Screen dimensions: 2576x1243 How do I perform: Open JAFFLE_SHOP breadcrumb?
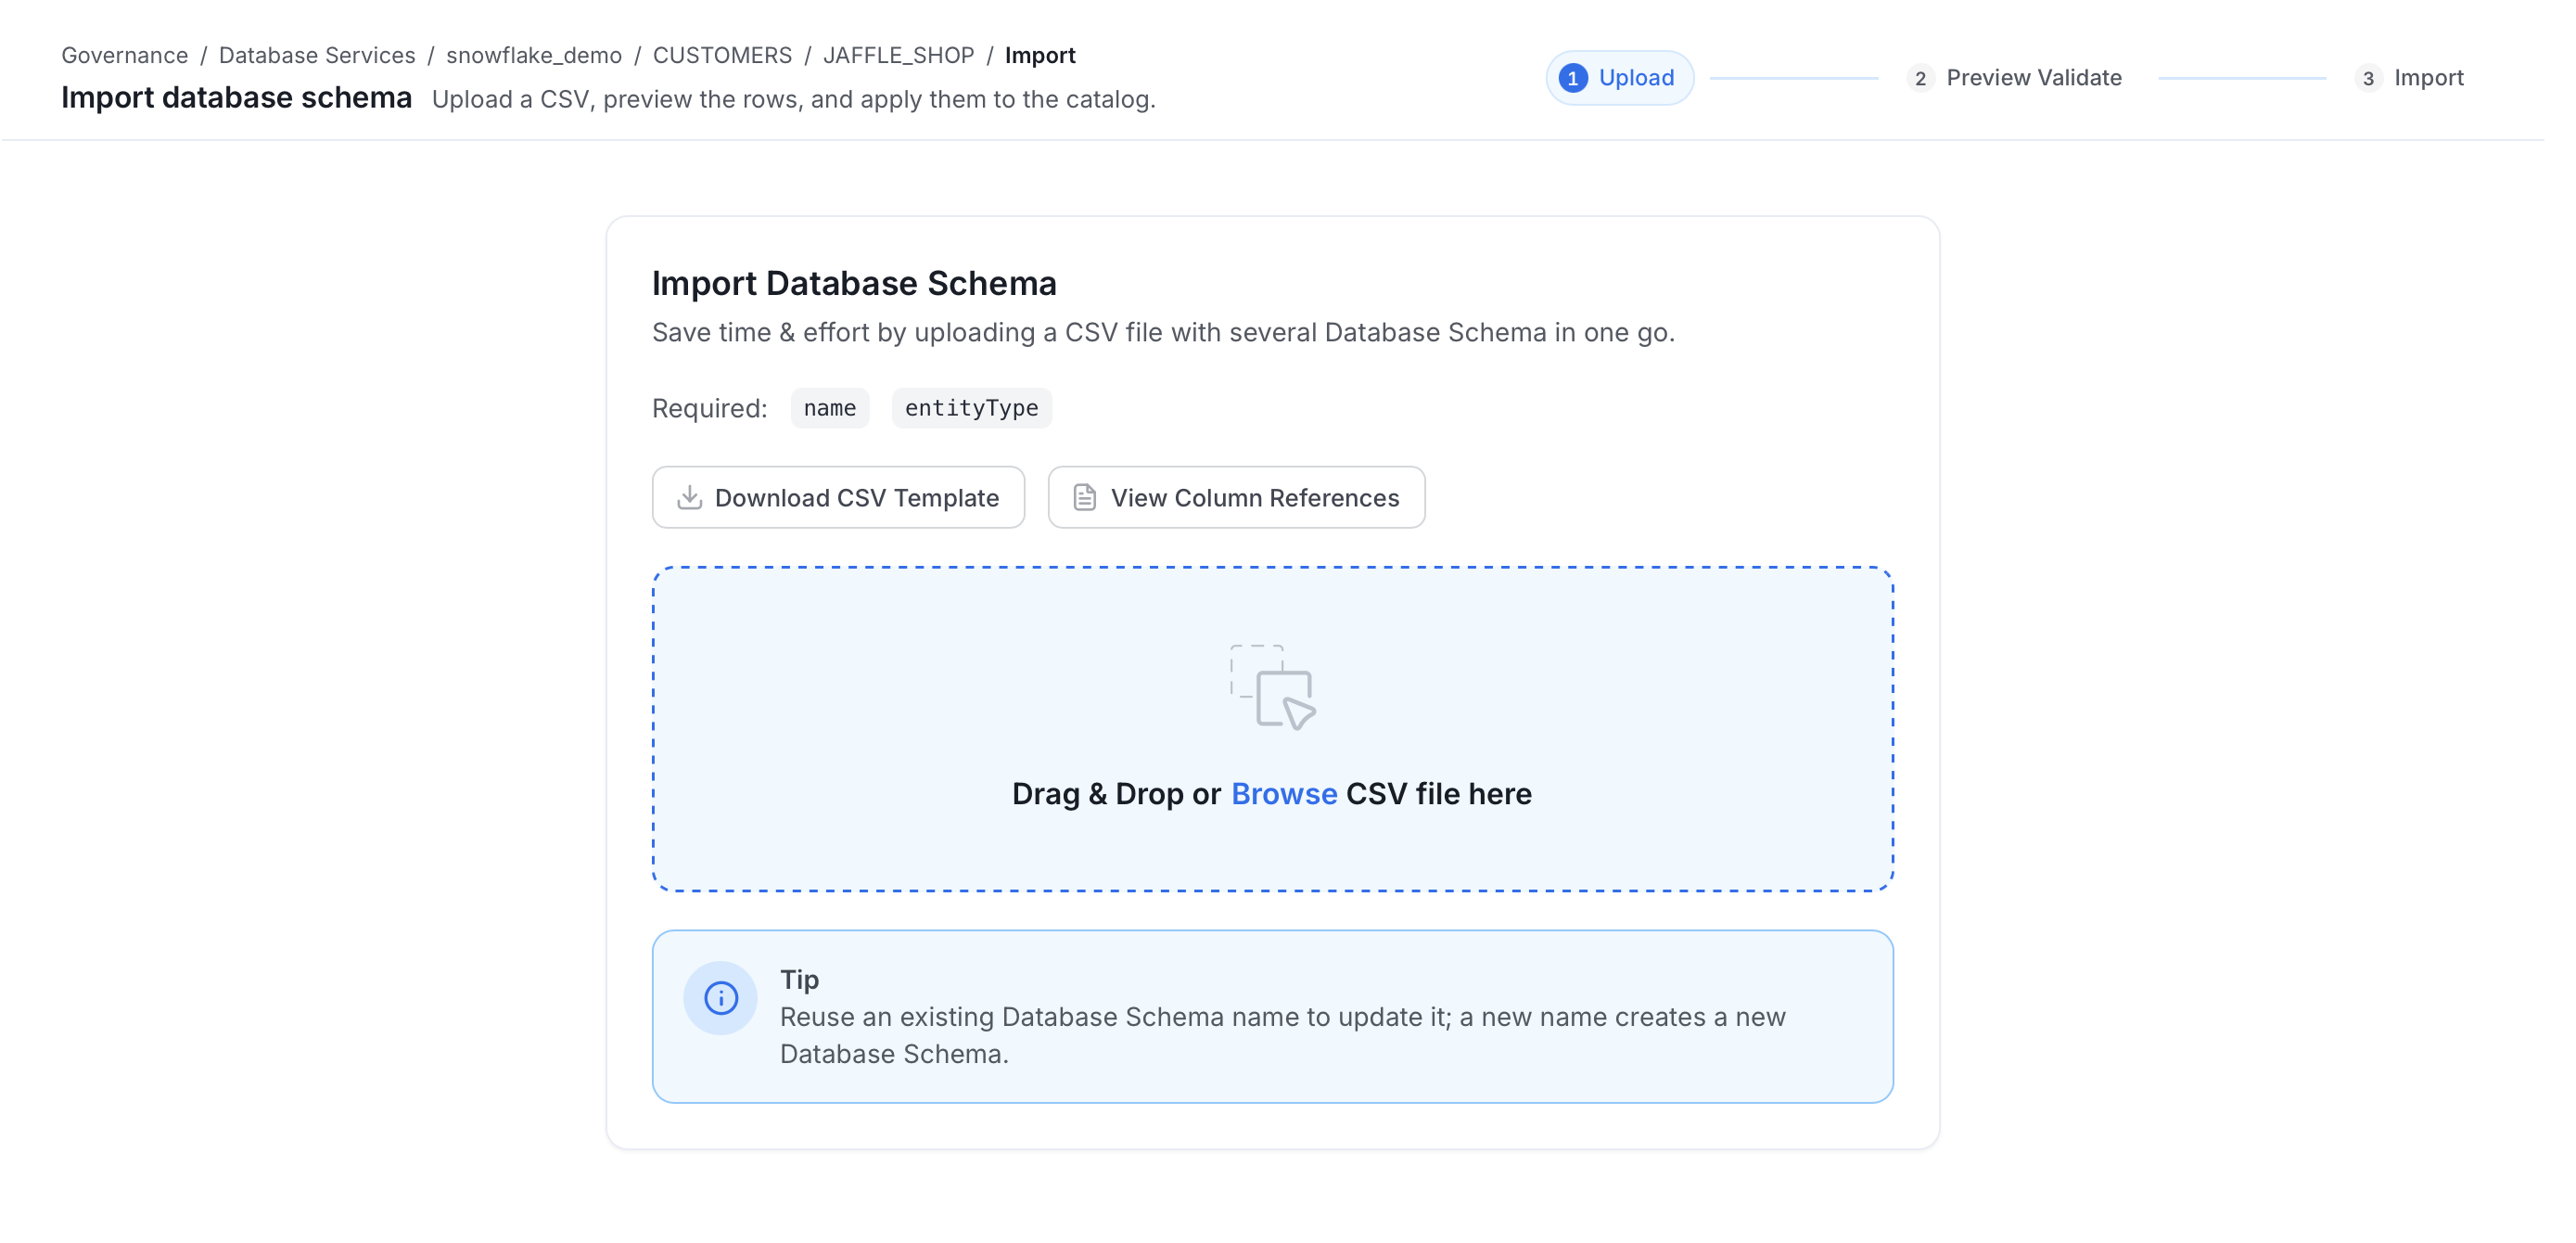point(898,55)
